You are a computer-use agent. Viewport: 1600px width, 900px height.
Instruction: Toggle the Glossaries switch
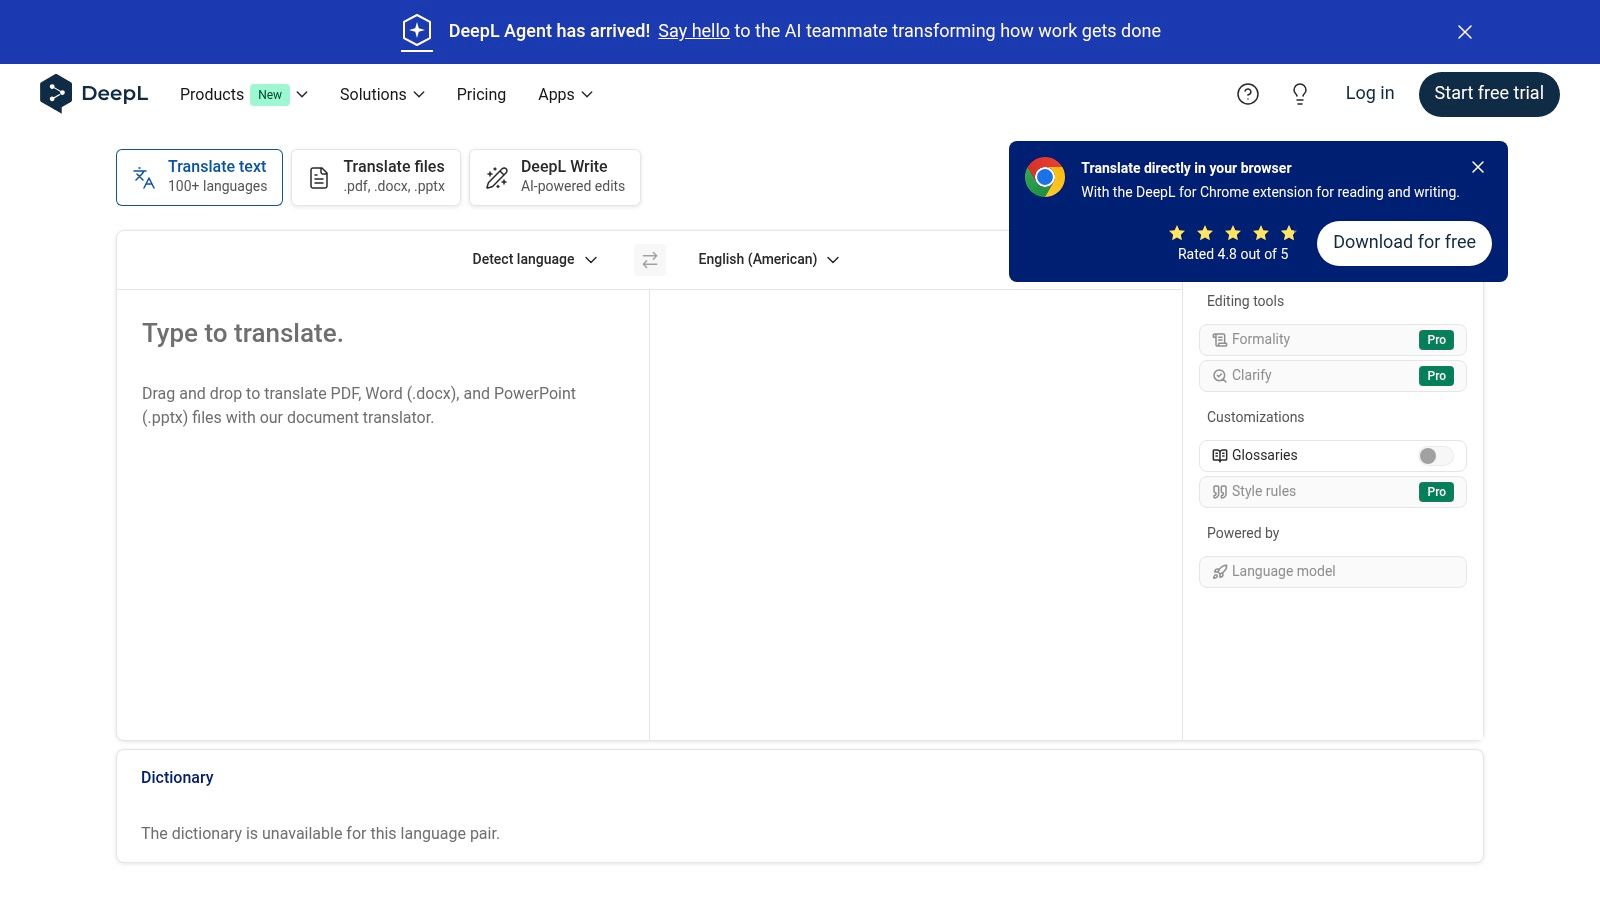pos(1434,456)
